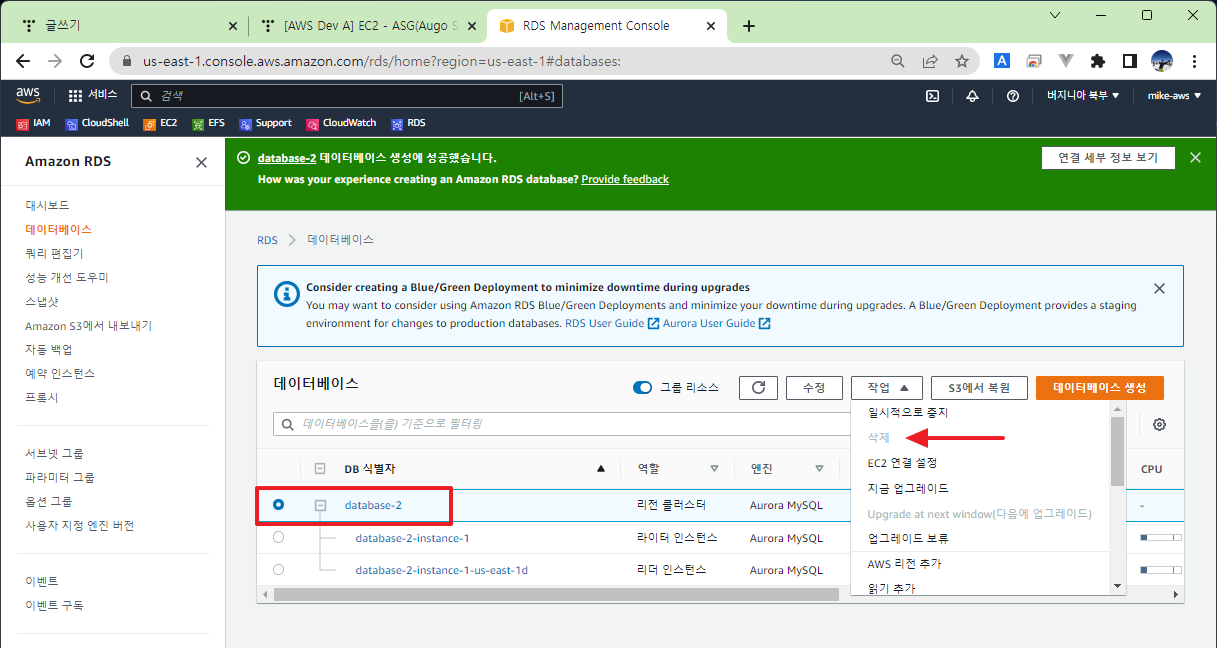Open the Actions dropdown button
Viewport: 1217px width, 648px height.
click(x=887, y=388)
